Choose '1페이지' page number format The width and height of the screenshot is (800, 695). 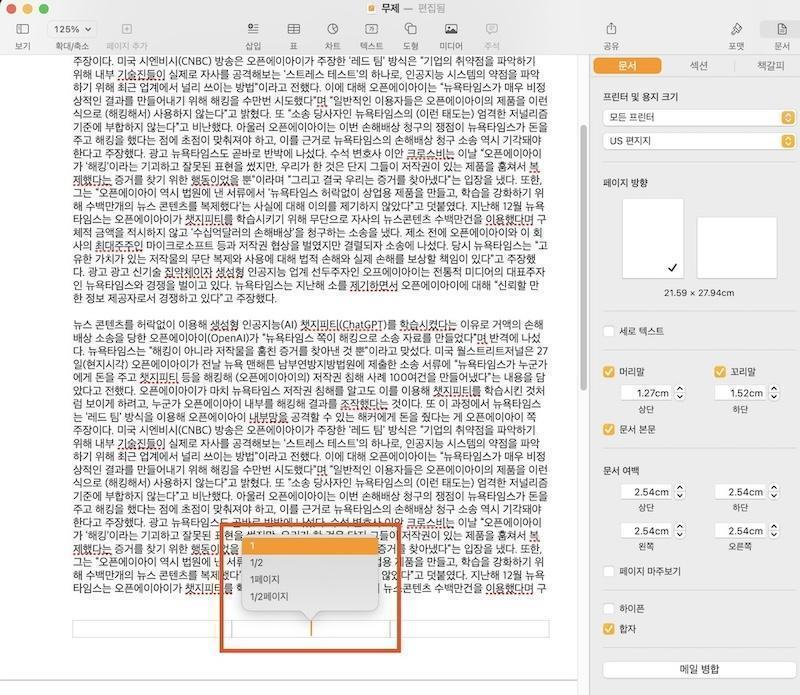(x=310, y=579)
